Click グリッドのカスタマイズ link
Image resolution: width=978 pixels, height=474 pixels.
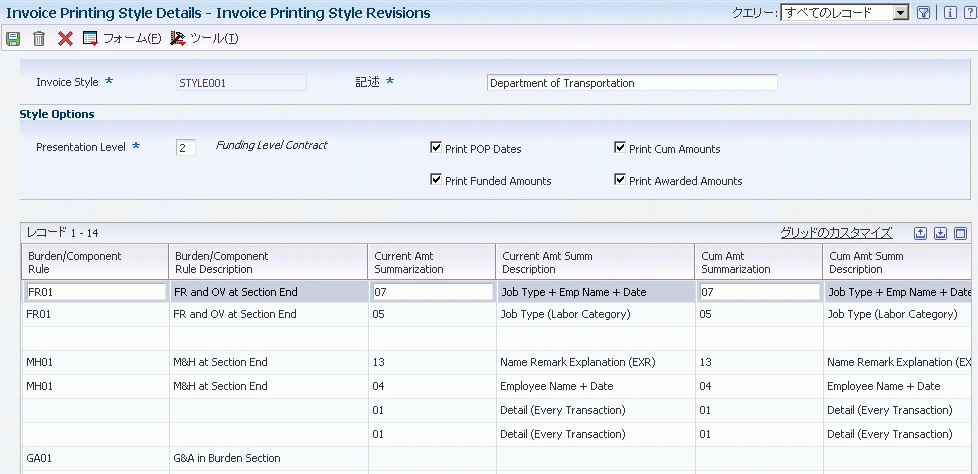pos(836,233)
